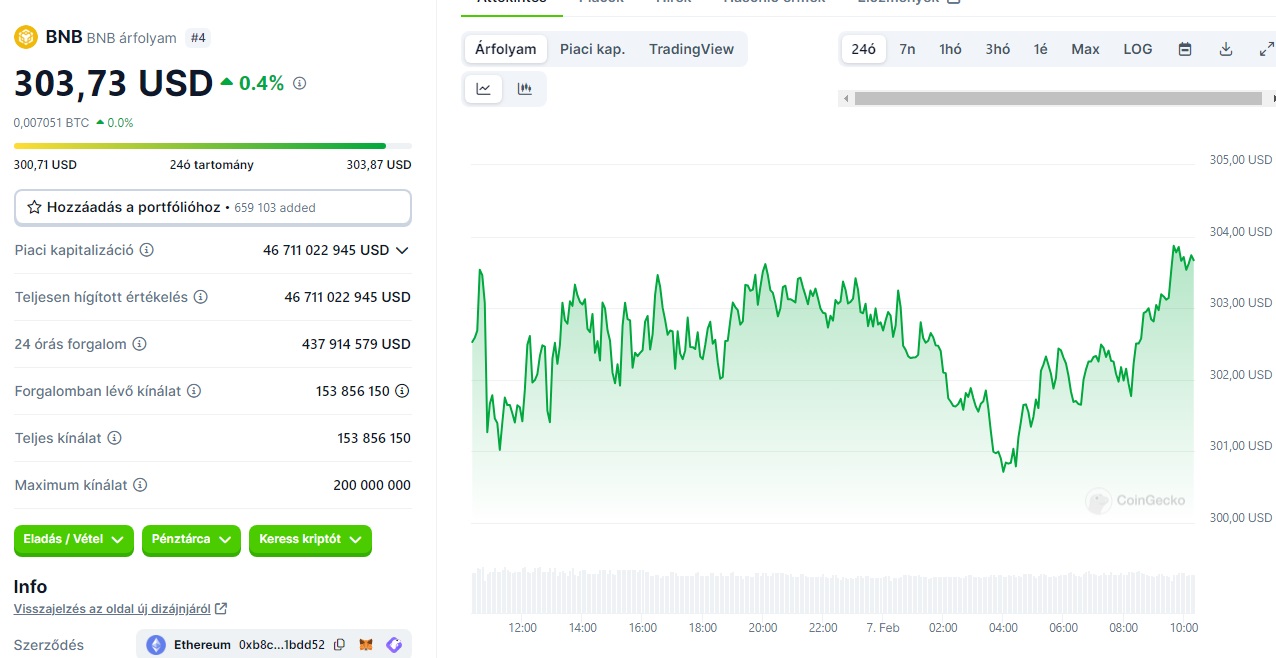Click the 7. Feb label on time axis

(x=883, y=627)
